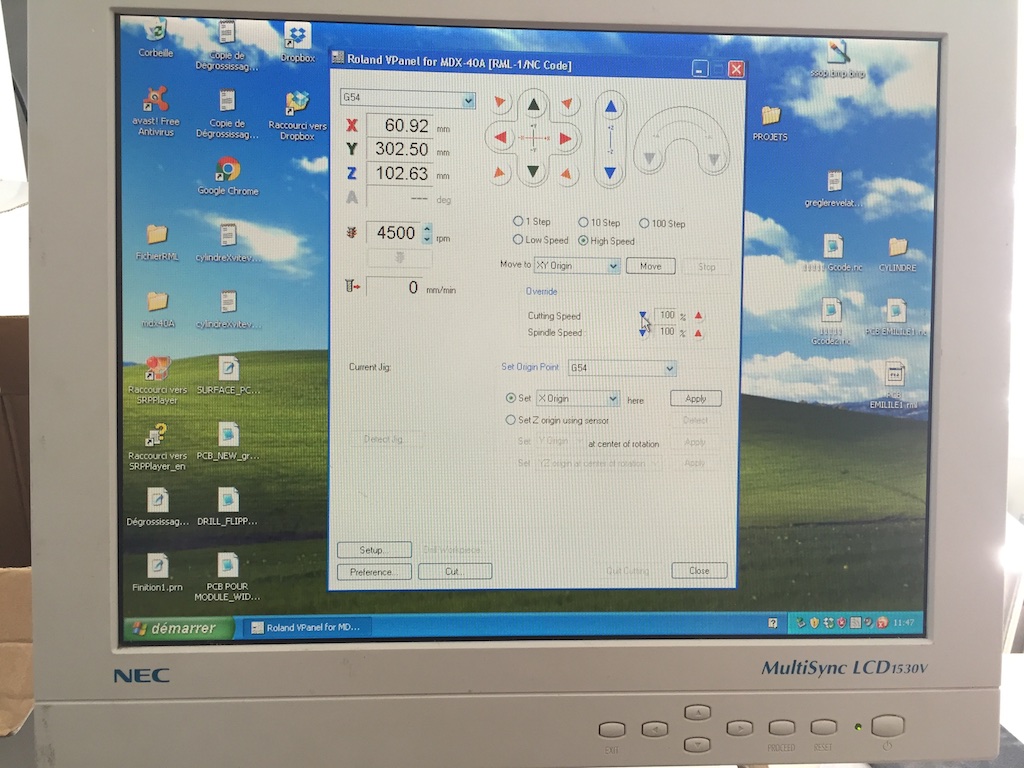Screen dimensions: 1024x768
Task: Jog diagonally with the down-right orange arrow
Action: click(x=566, y=174)
